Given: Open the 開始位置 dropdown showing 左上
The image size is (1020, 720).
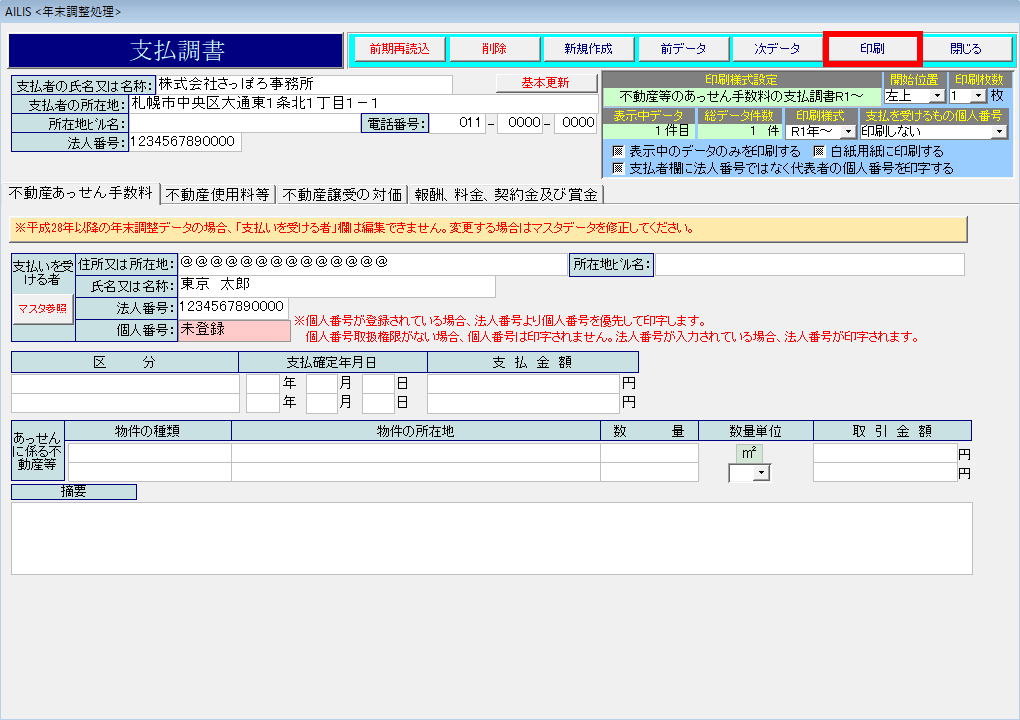Looking at the screenshot, I should point(936,96).
